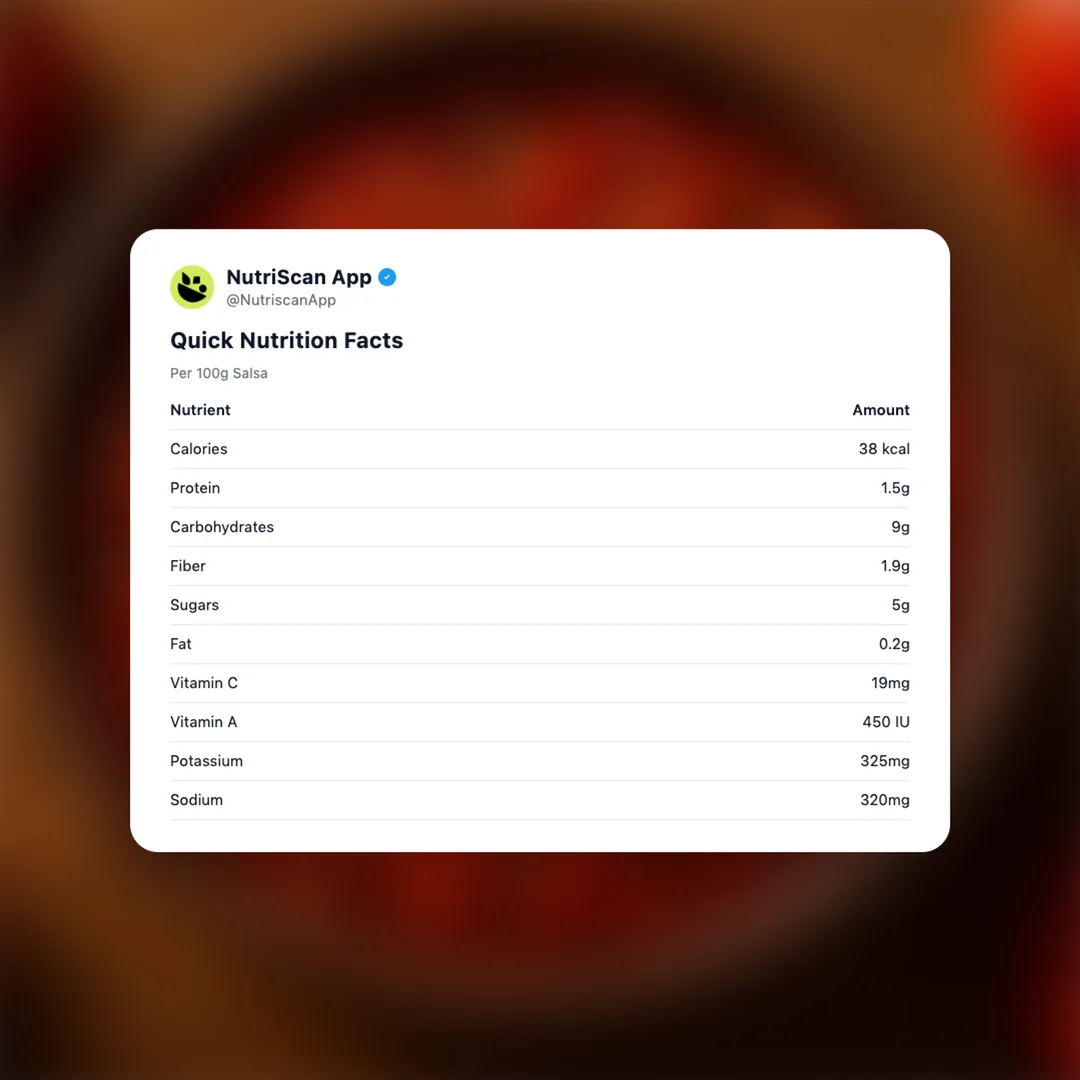Image resolution: width=1080 pixels, height=1080 pixels.
Task: Select the Vitamin C row label
Action: click(204, 683)
